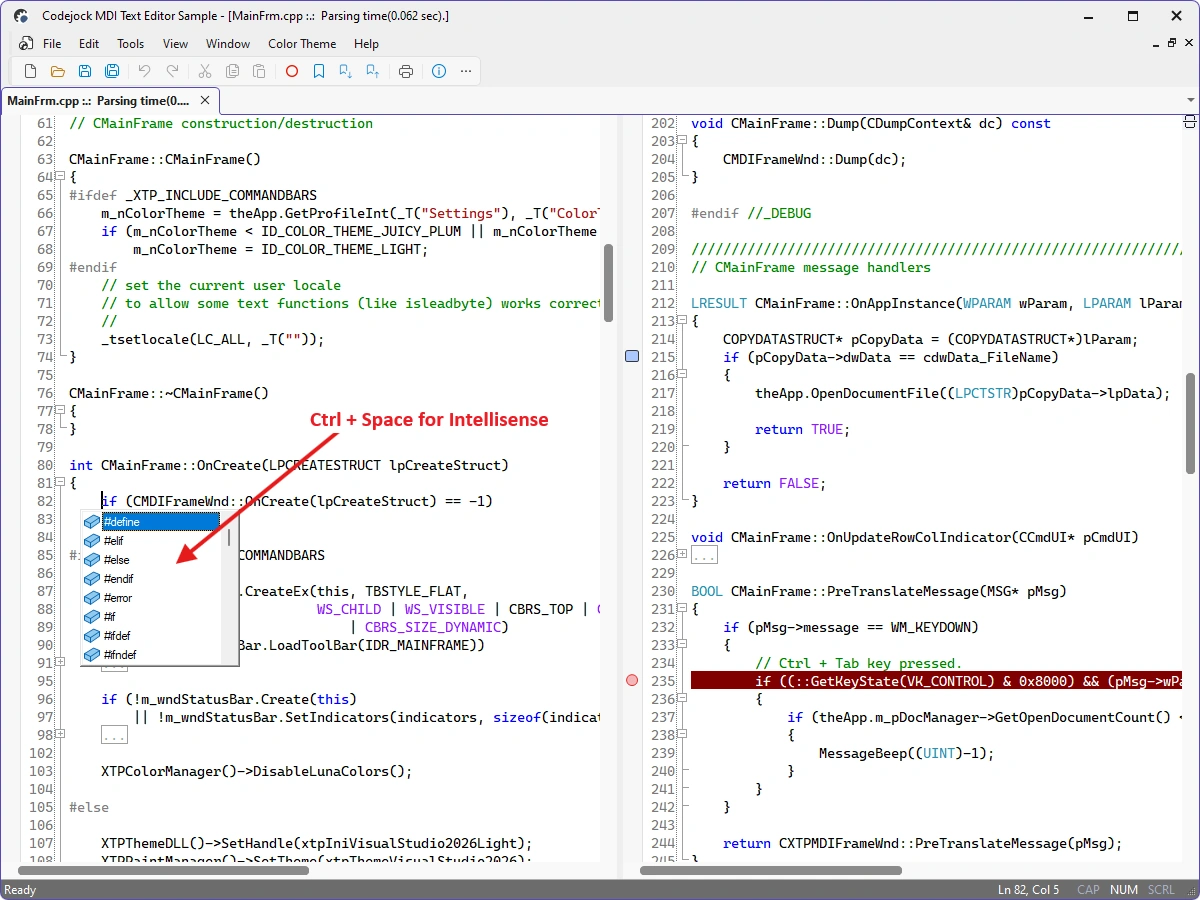Open the Tools menu
The width and height of the screenshot is (1200, 900).
tap(130, 43)
